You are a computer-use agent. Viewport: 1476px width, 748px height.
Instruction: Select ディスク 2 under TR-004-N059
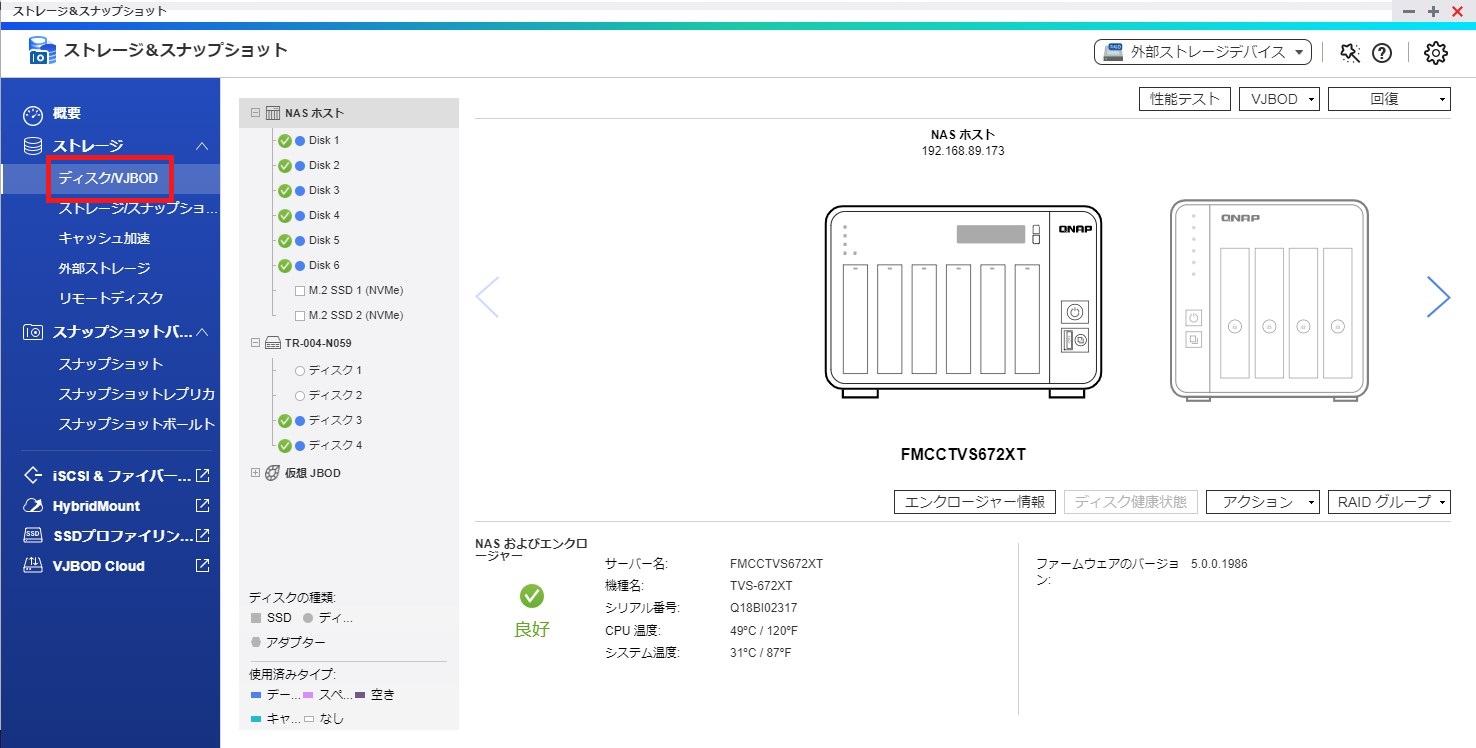coord(335,395)
